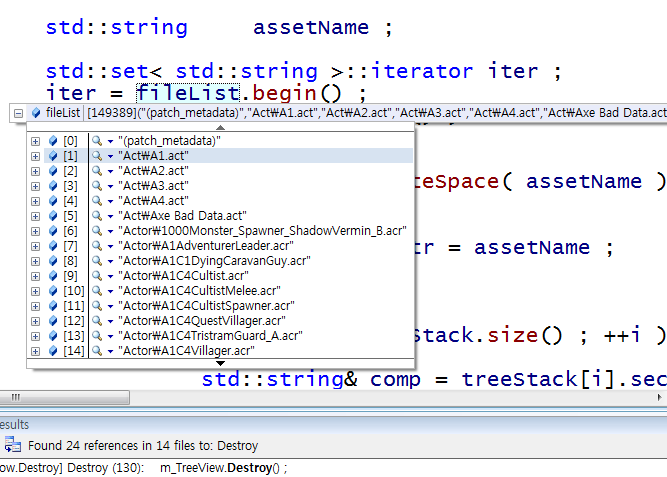The height and width of the screenshot is (477, 667).
Task: Open the magnifier visualizer for Act\A3.act
Action: coord(97,186)
